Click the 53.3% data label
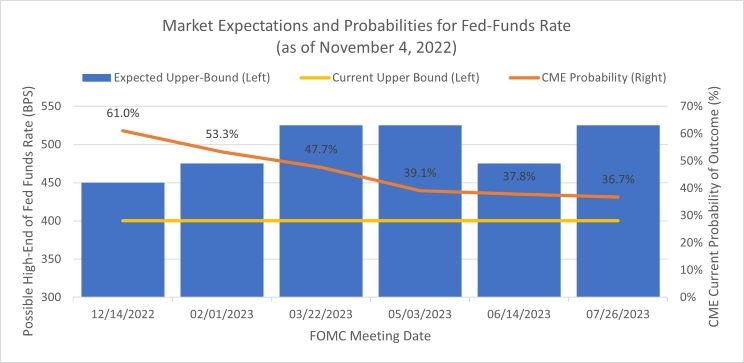This screenshot has width=744, height=363. point(222,134)
